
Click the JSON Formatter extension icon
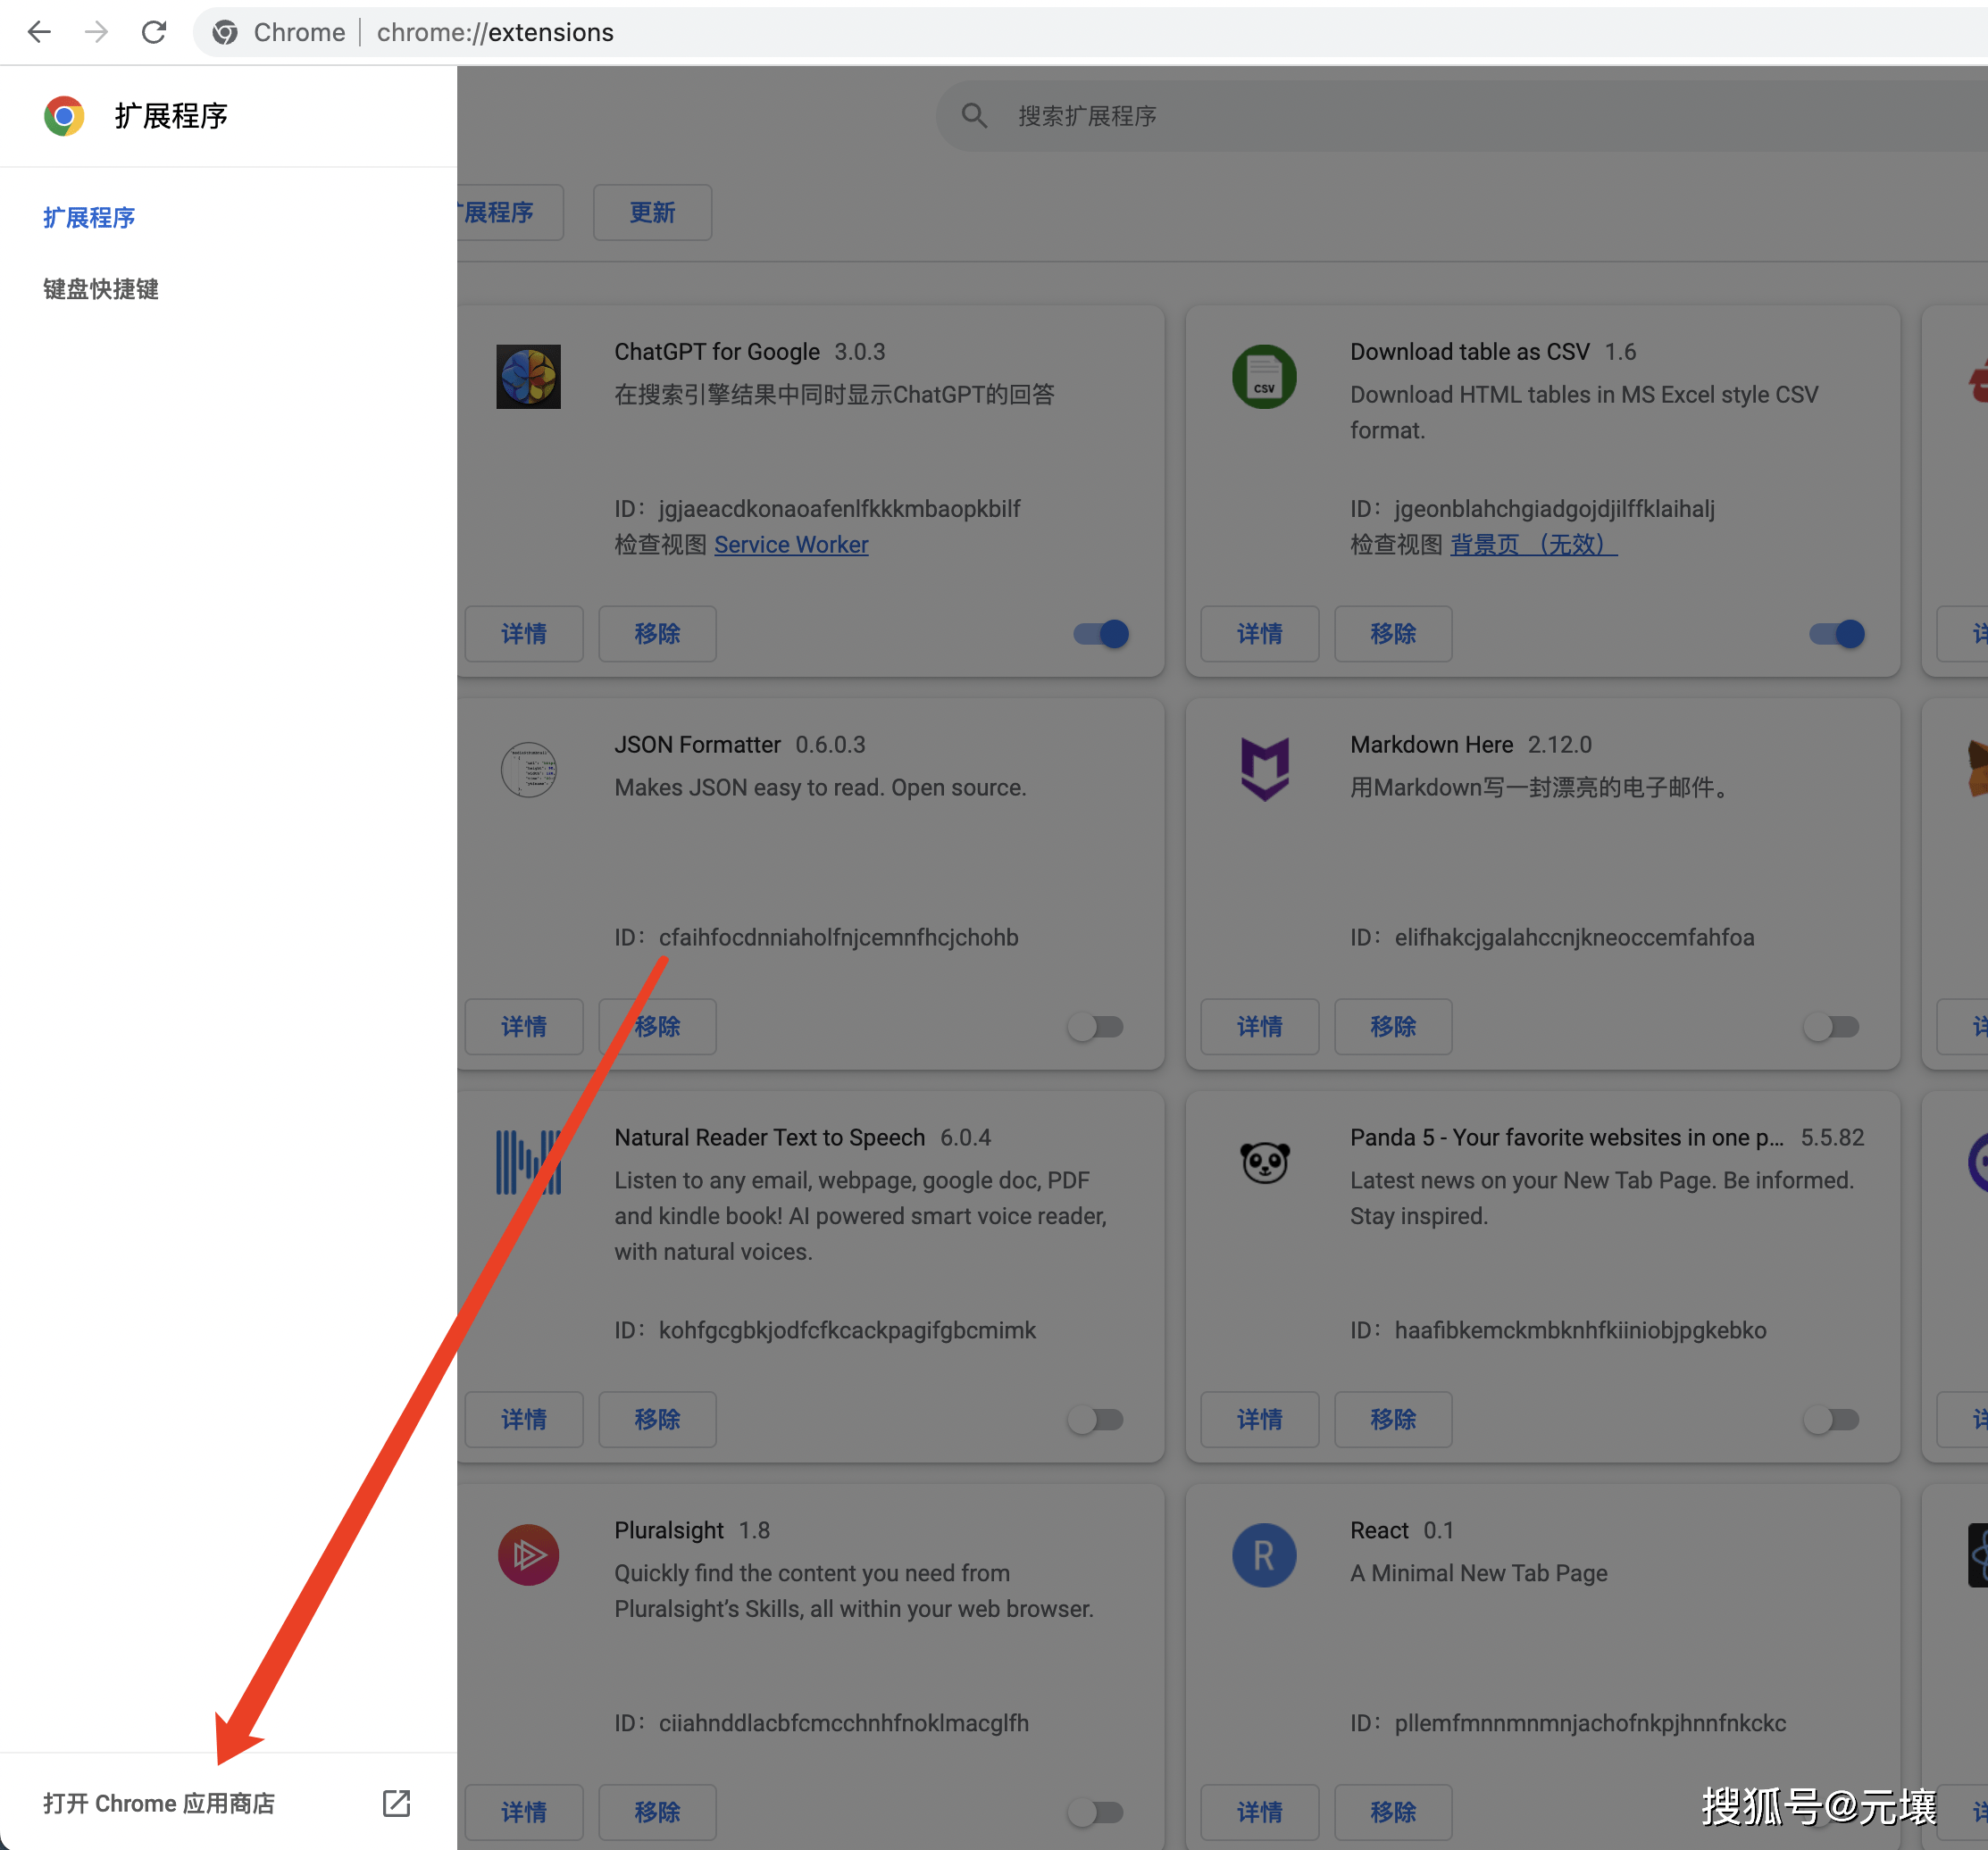(x=528, y=770)
